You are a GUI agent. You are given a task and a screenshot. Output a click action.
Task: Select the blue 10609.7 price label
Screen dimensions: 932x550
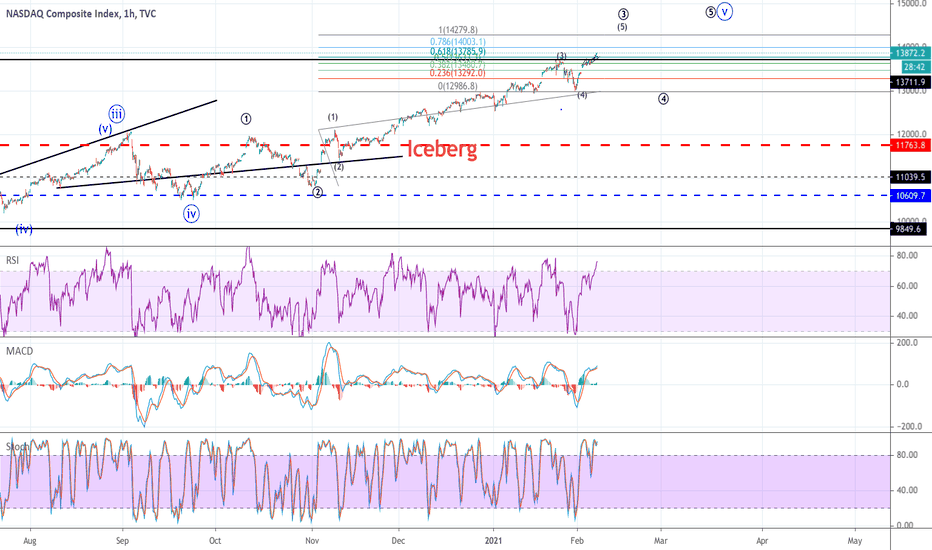(x=909, y=196)
